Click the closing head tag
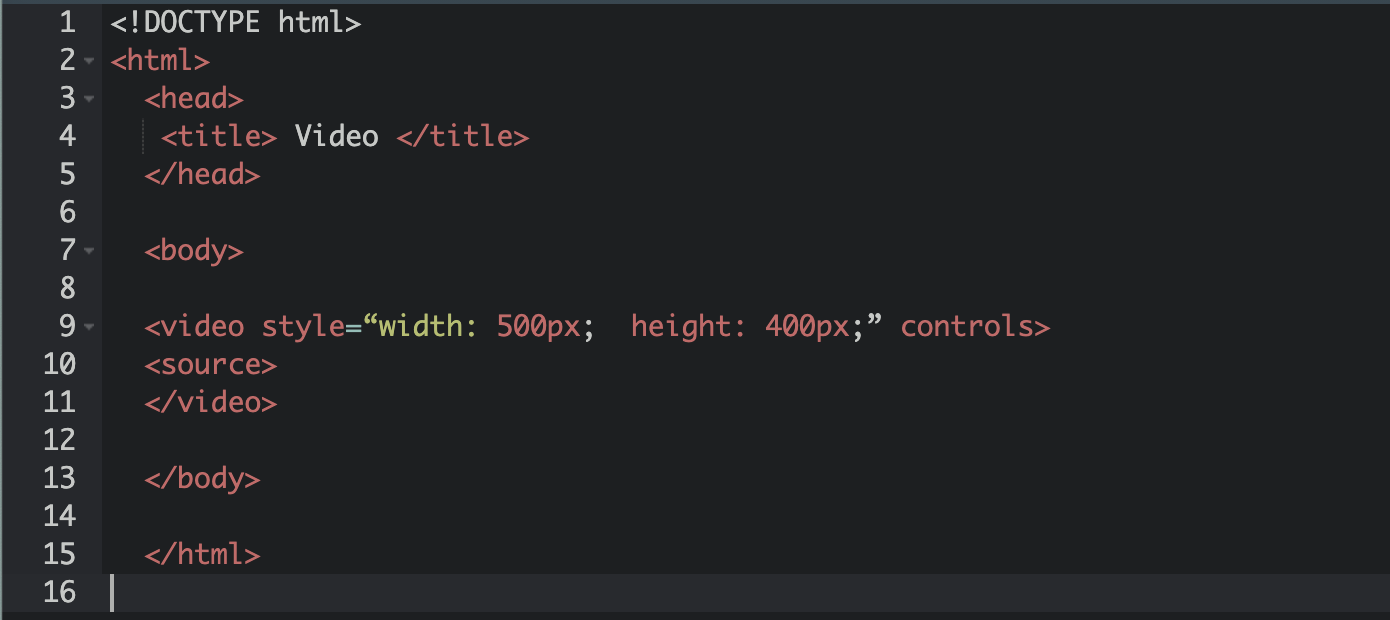 click(202, 174)
